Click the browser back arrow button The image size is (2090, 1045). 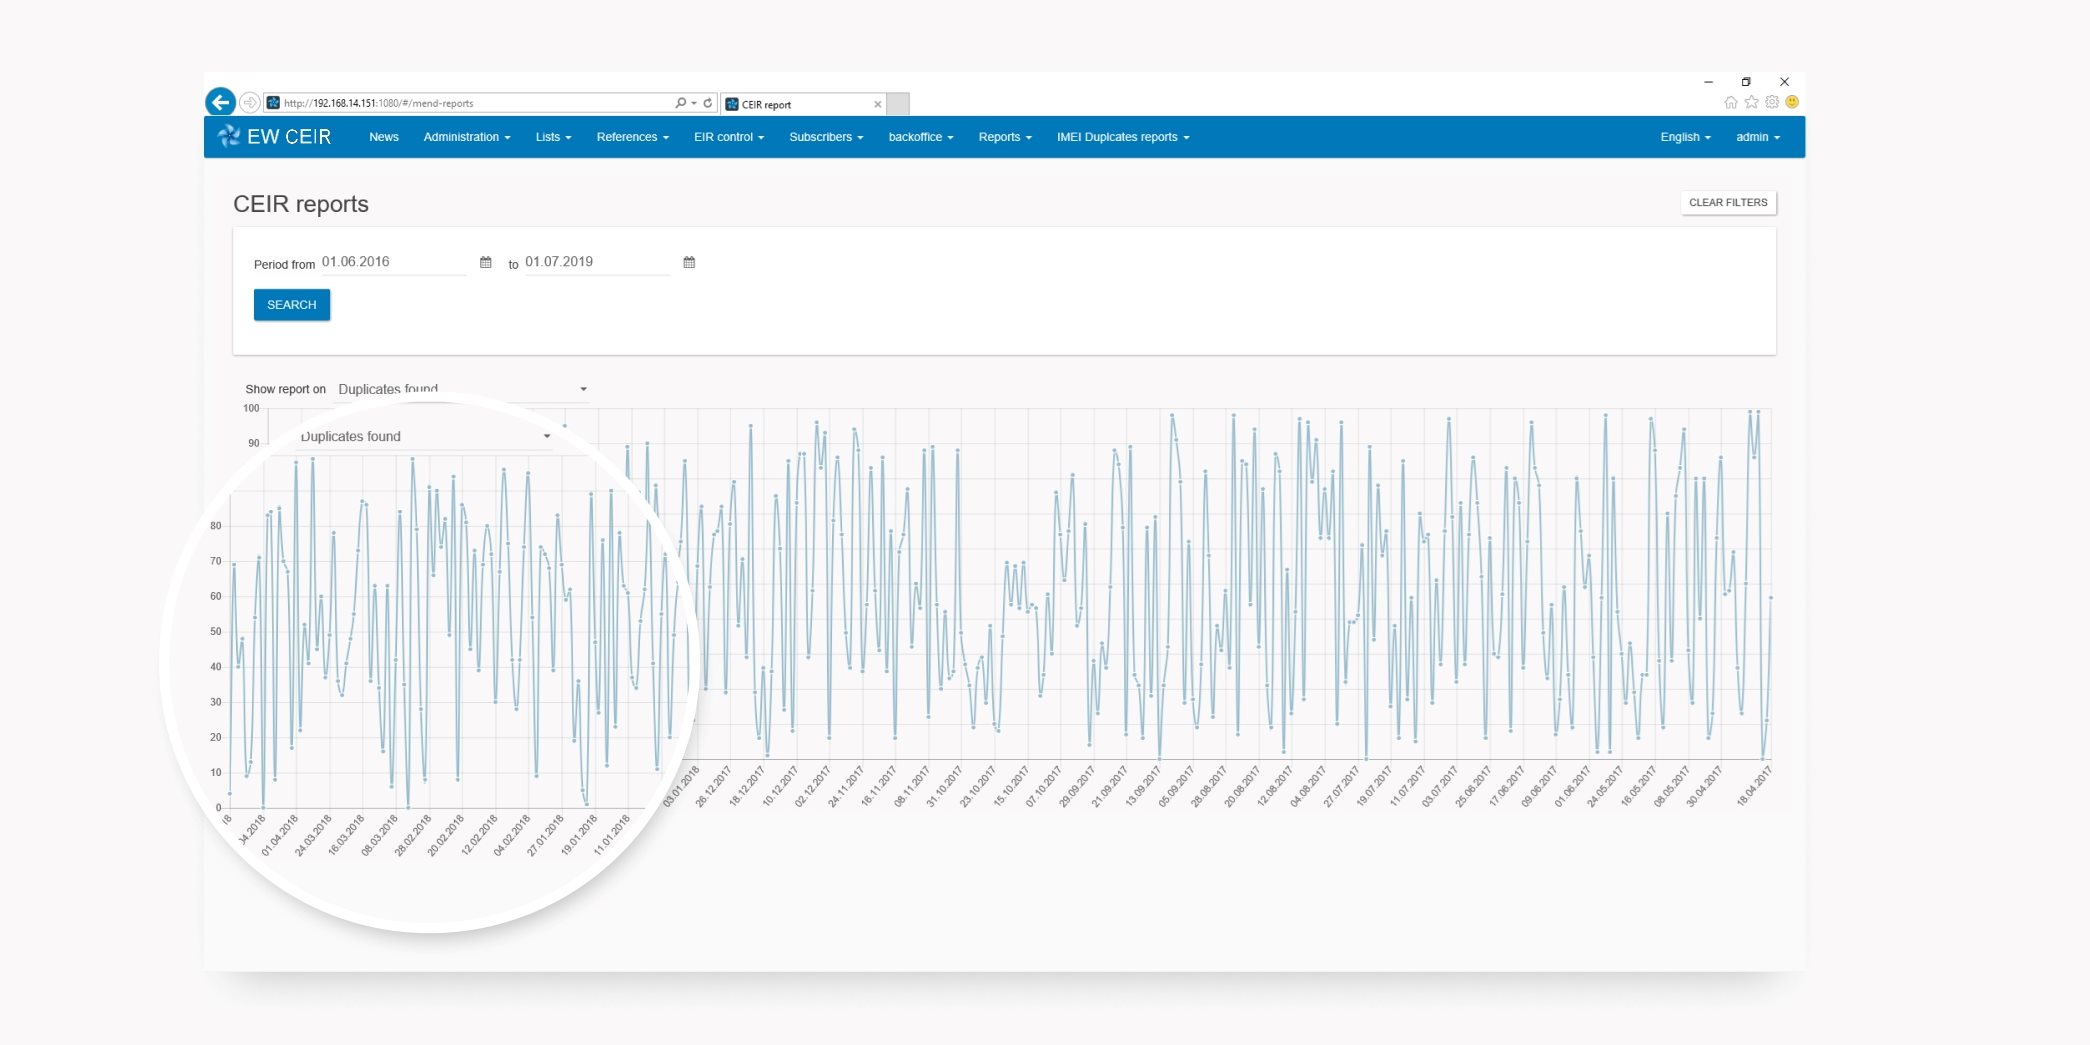(x=220, y=102)
